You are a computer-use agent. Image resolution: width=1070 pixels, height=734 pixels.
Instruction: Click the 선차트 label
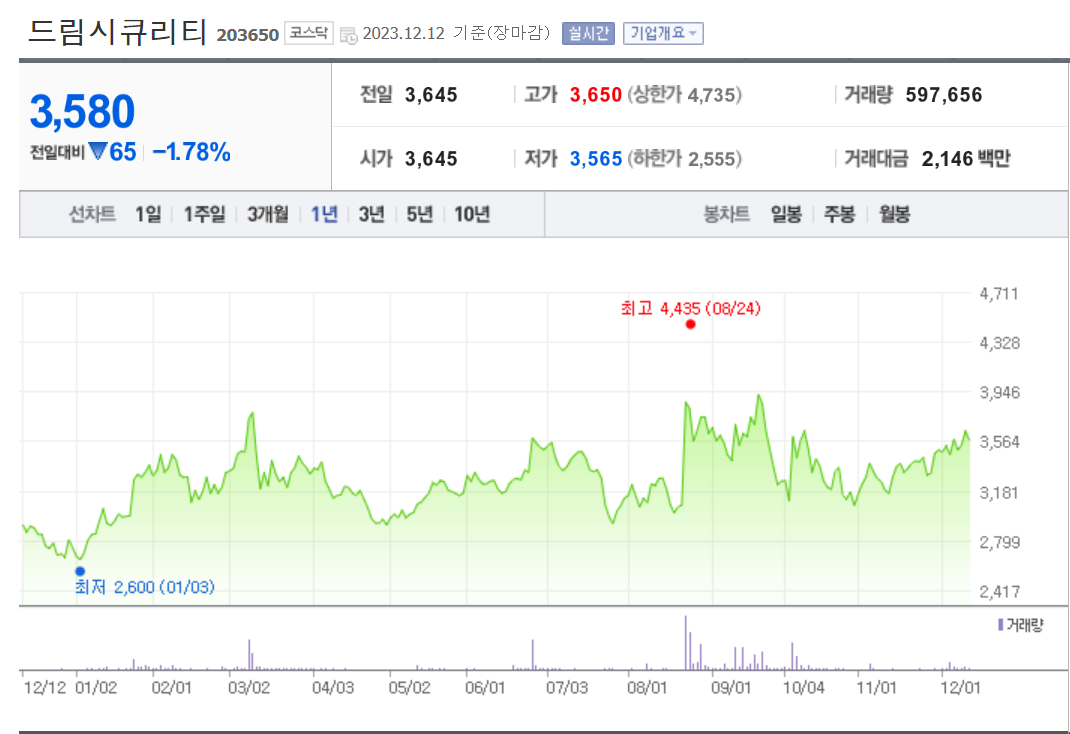pyautogui.click(x=92, y=214)
